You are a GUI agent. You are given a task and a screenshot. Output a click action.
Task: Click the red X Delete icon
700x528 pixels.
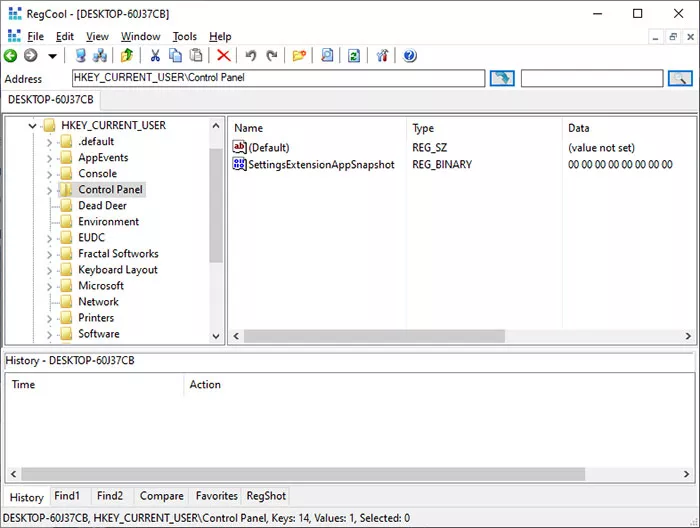pos(224,56)
